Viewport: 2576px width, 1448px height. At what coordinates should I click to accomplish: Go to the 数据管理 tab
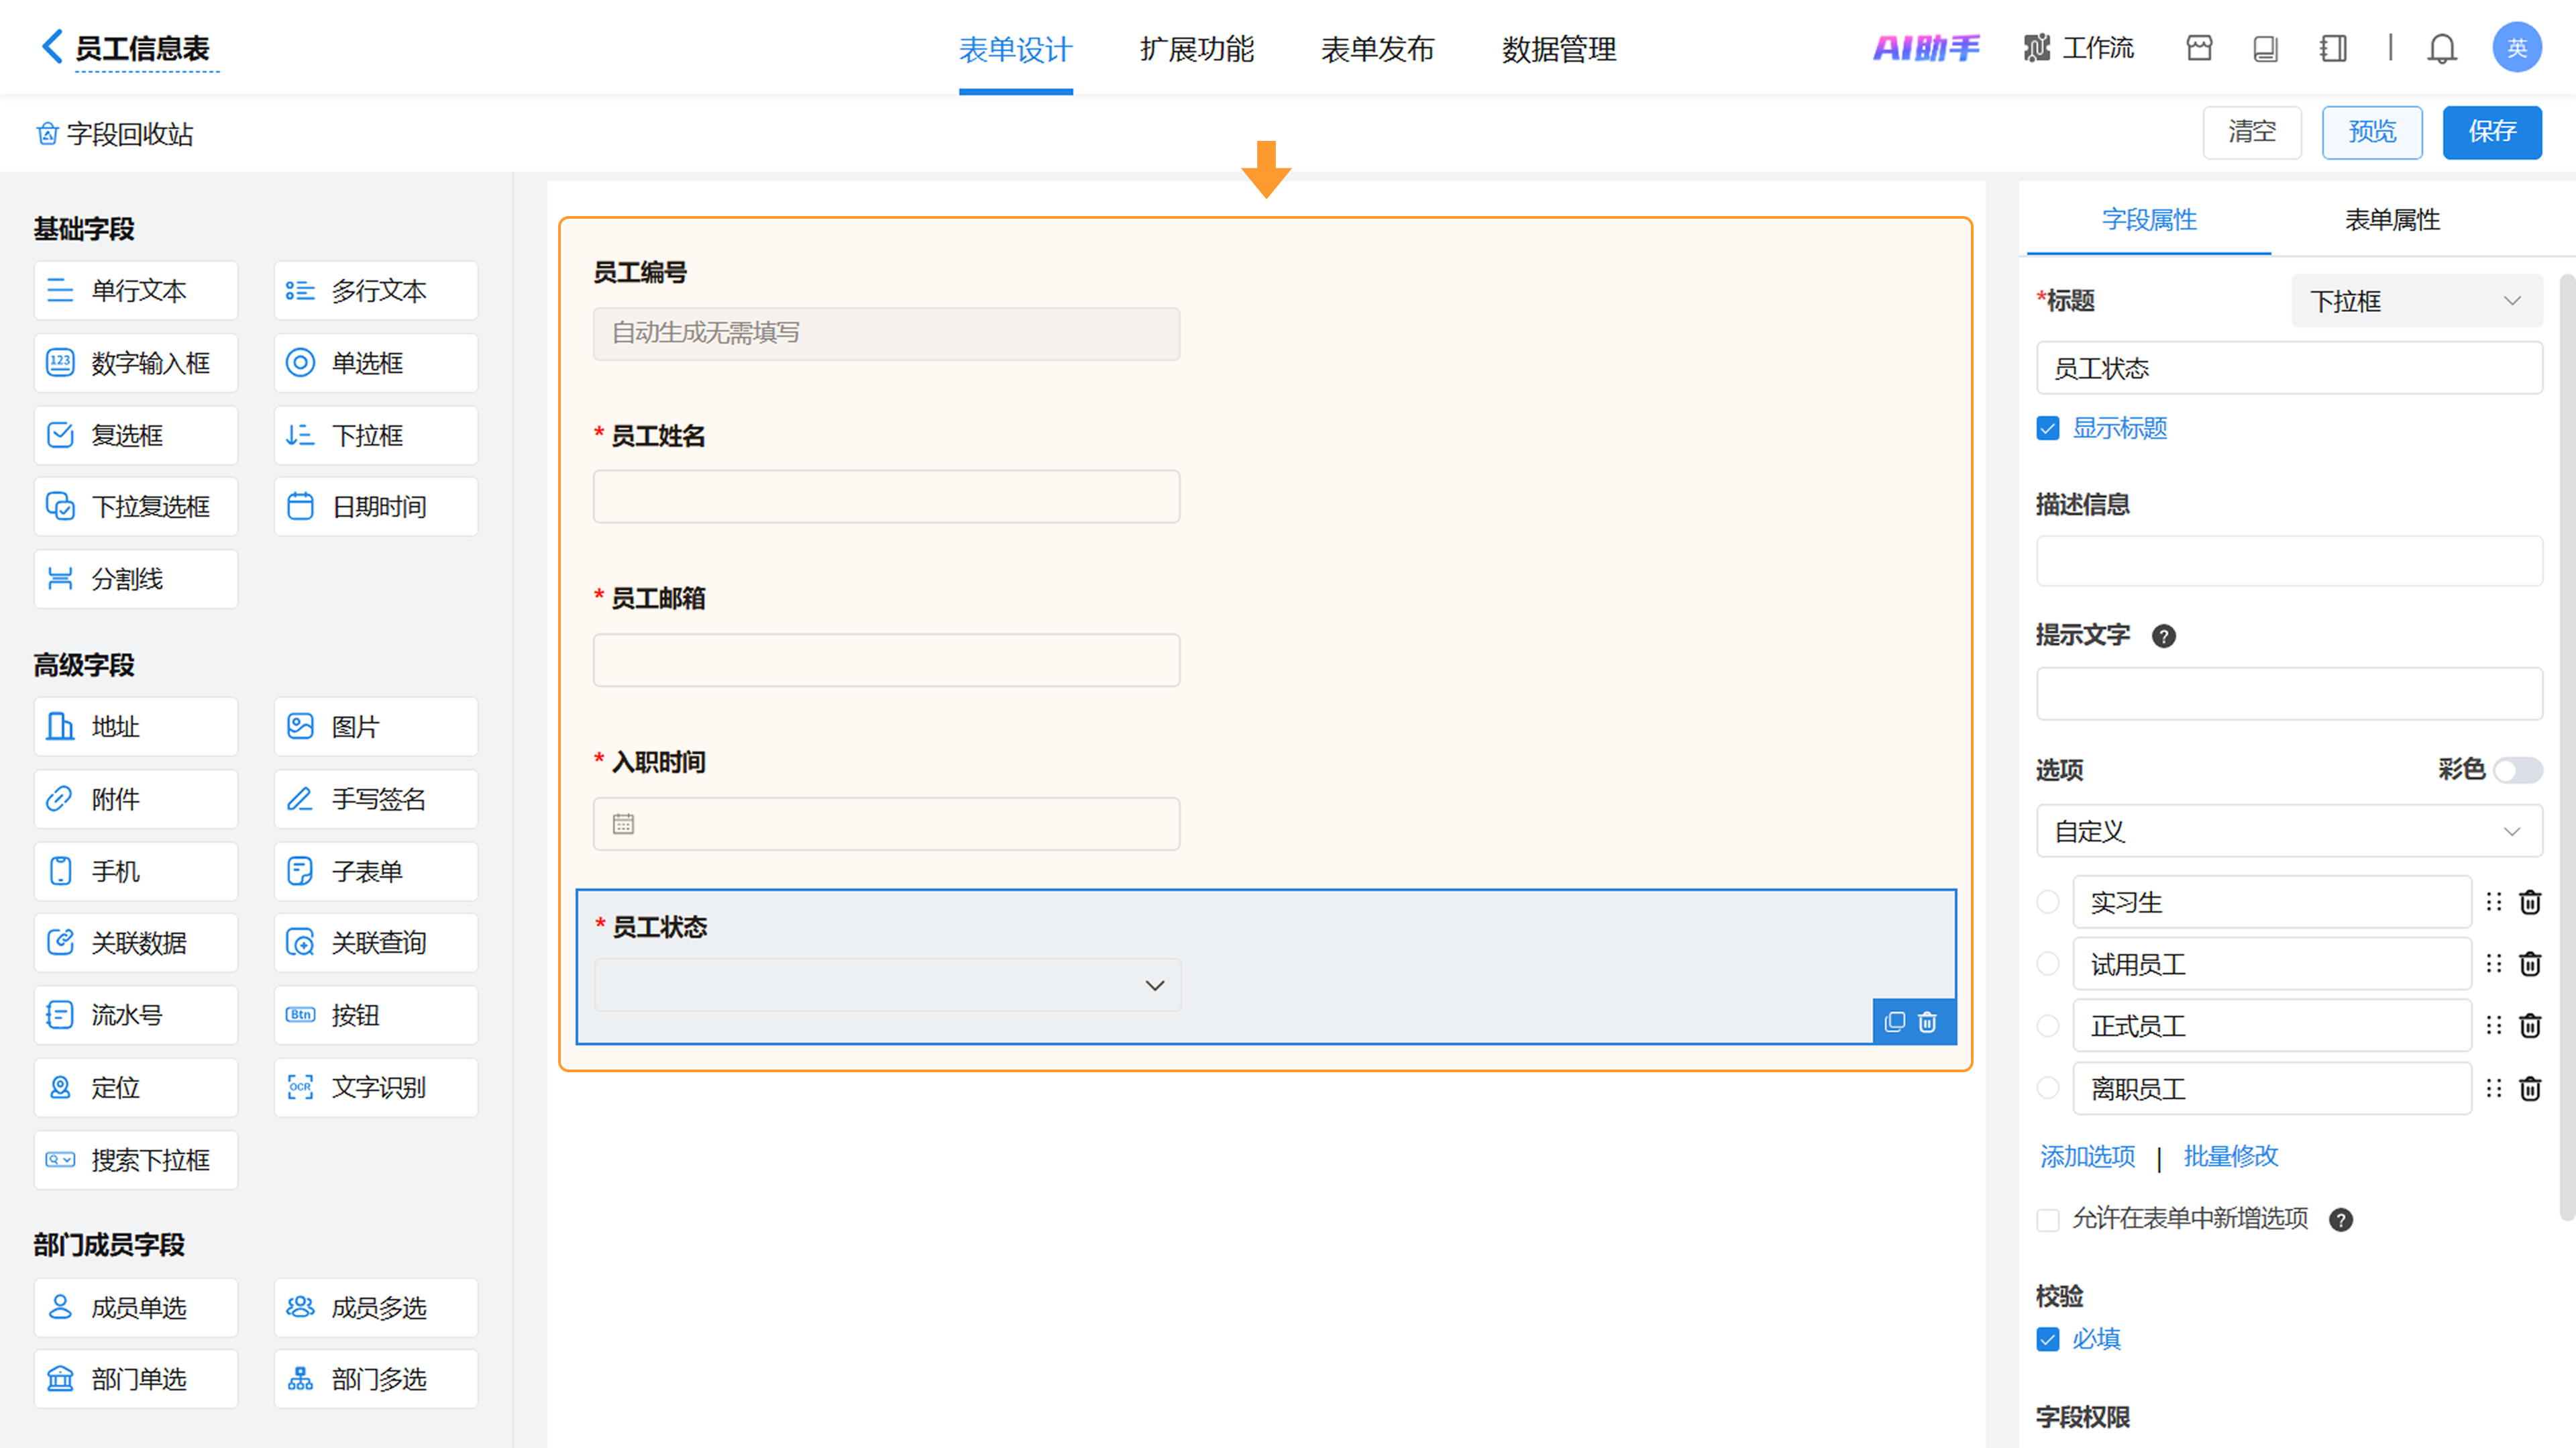pos(1558,48)
